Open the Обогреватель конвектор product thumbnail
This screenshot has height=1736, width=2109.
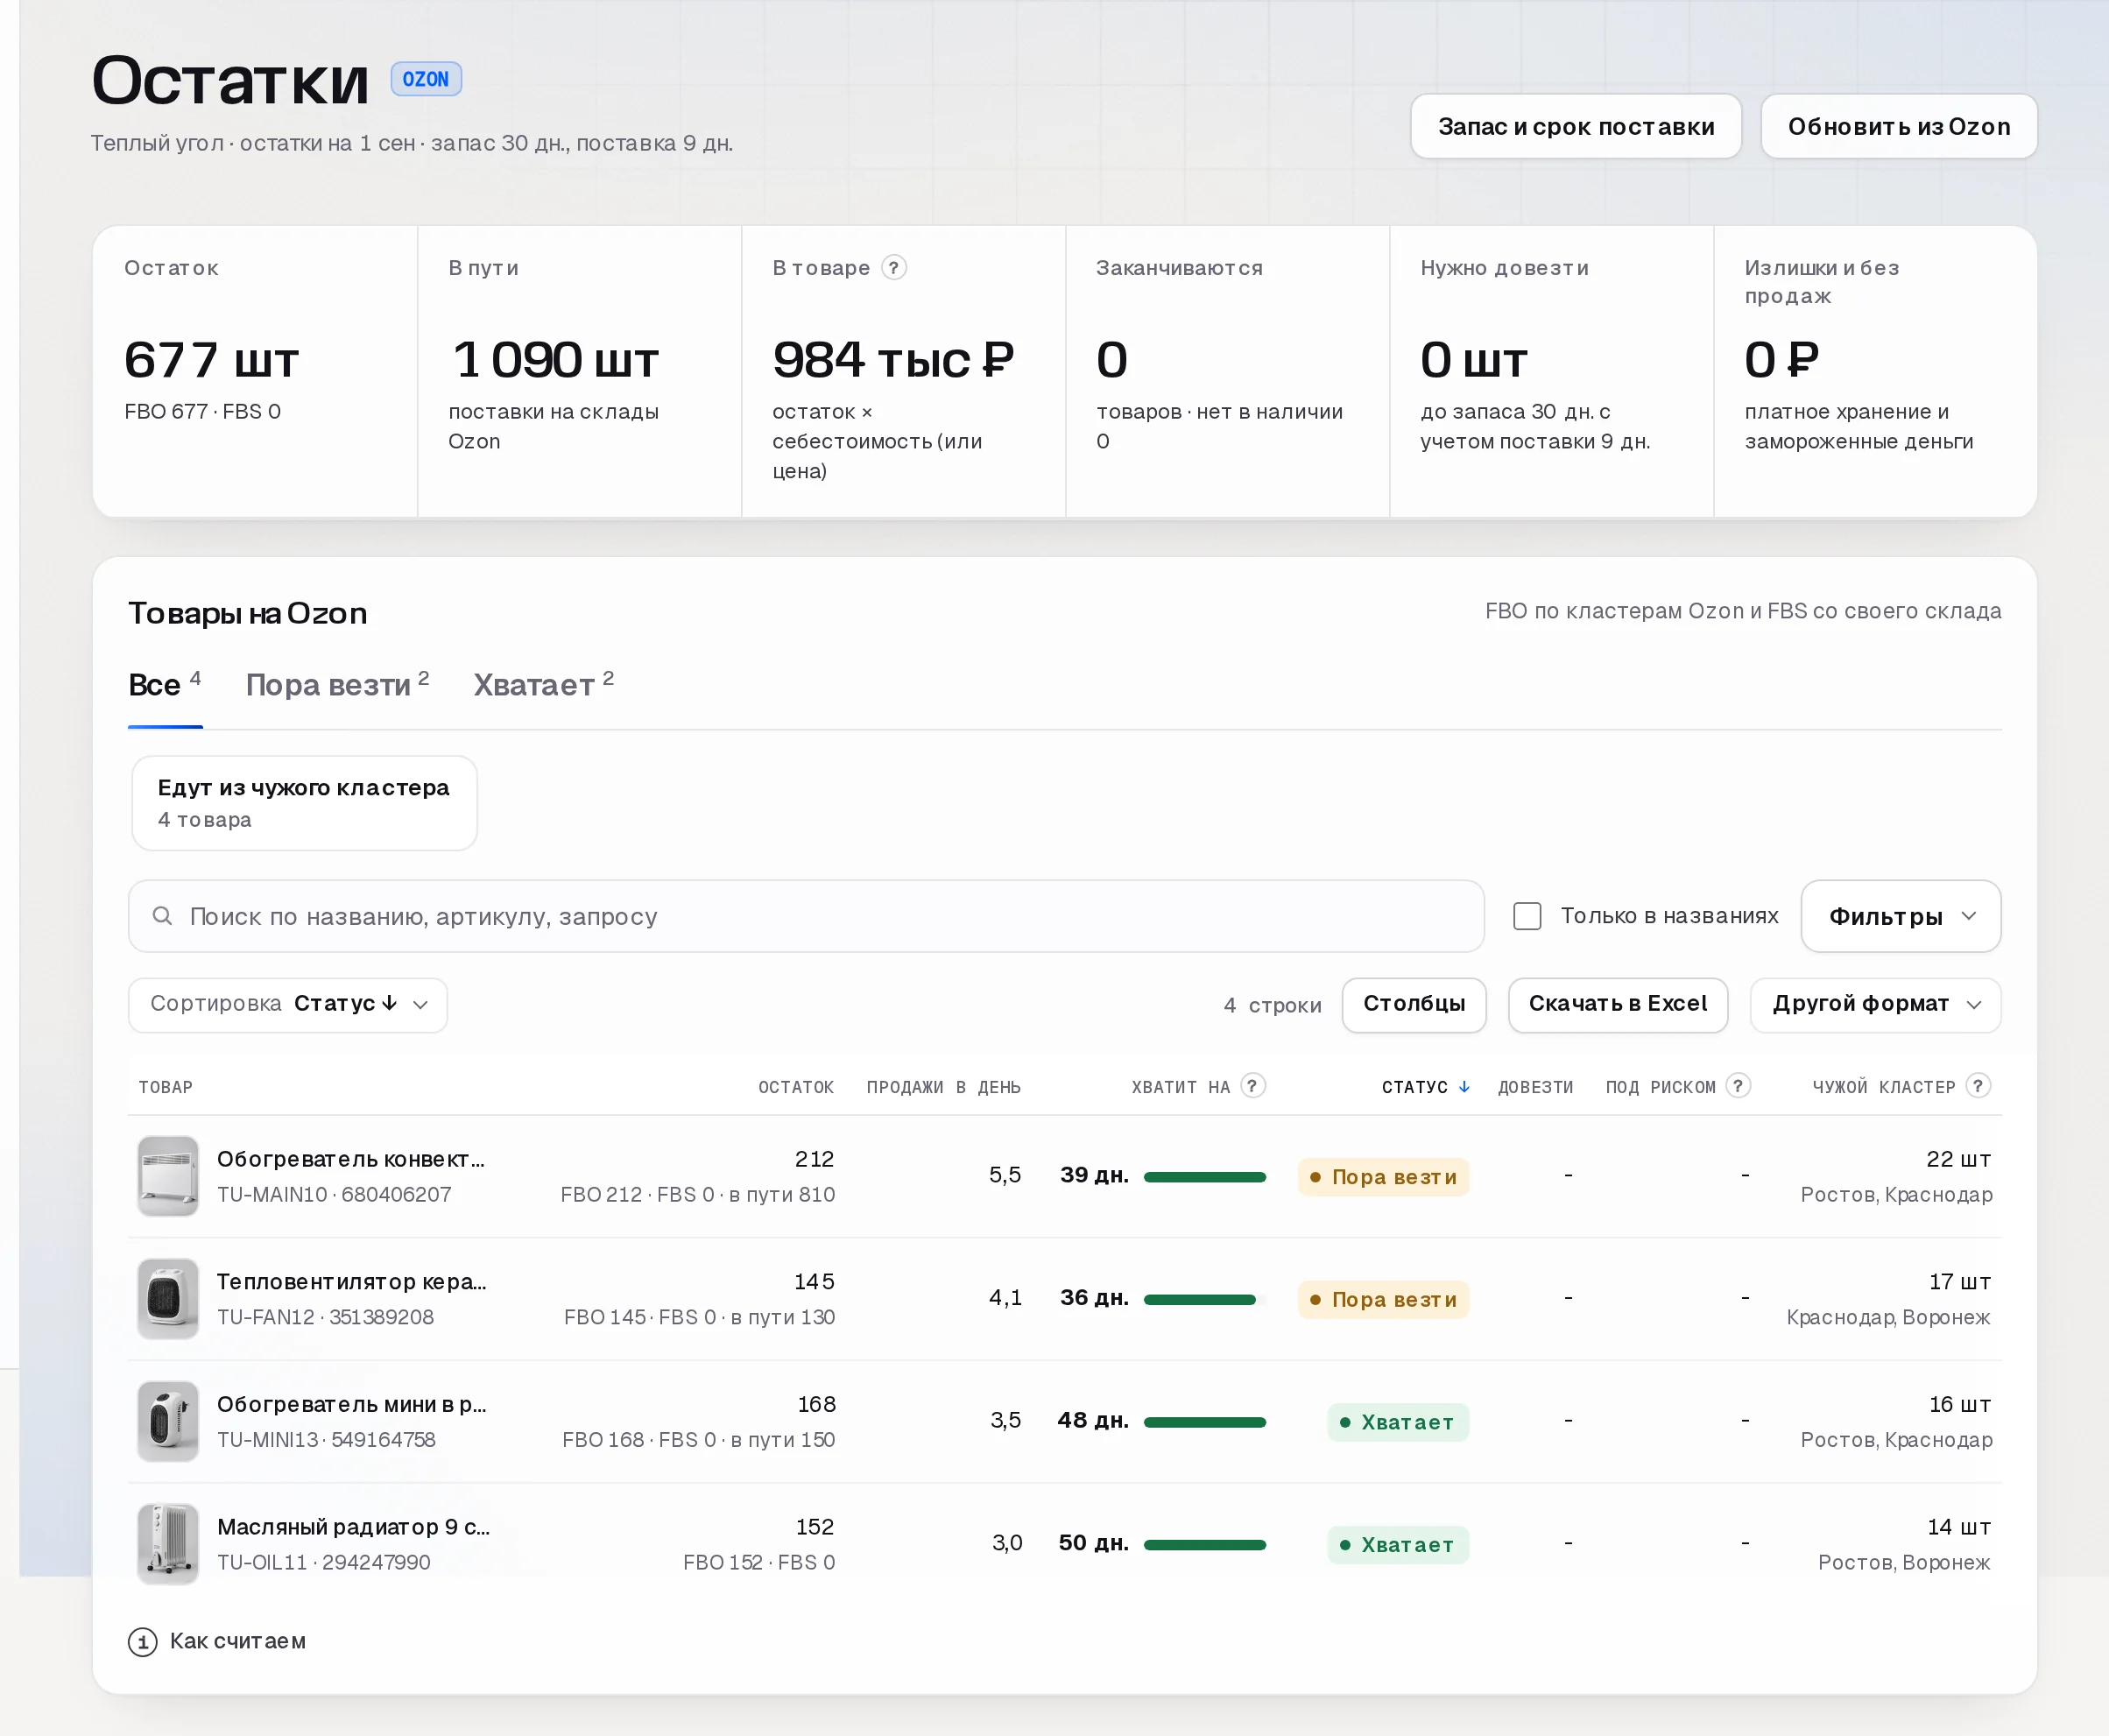[x=168, y=1176]
